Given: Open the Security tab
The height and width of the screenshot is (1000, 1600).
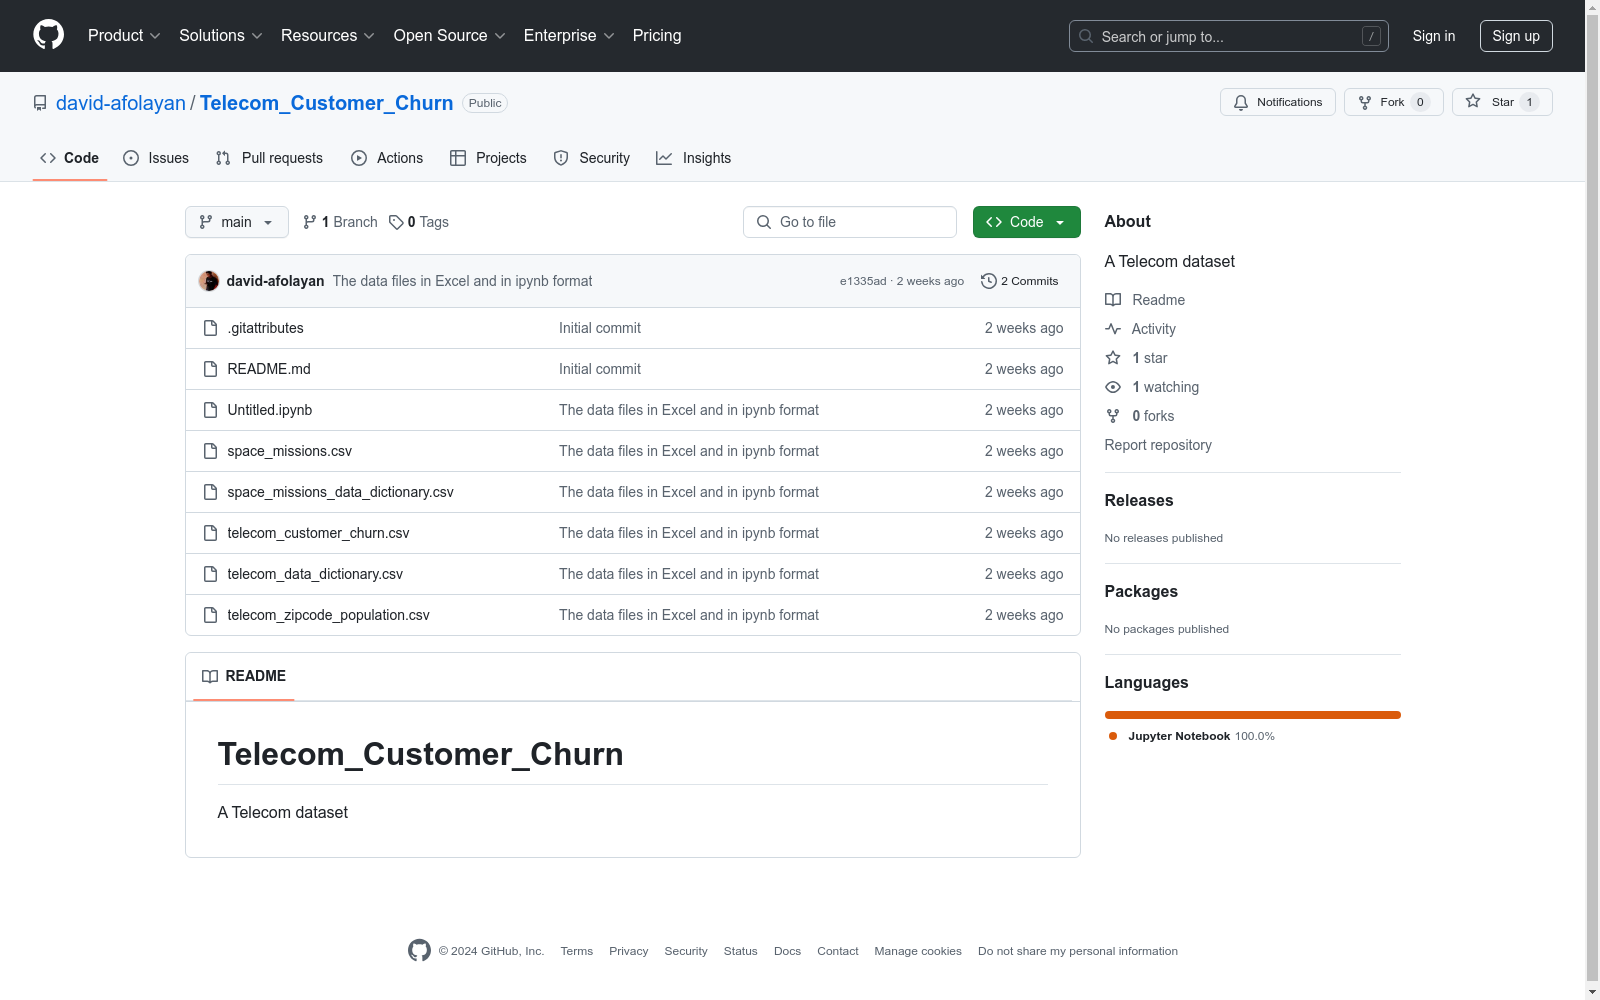Looking at the screenshot, I should click(592, 158).
